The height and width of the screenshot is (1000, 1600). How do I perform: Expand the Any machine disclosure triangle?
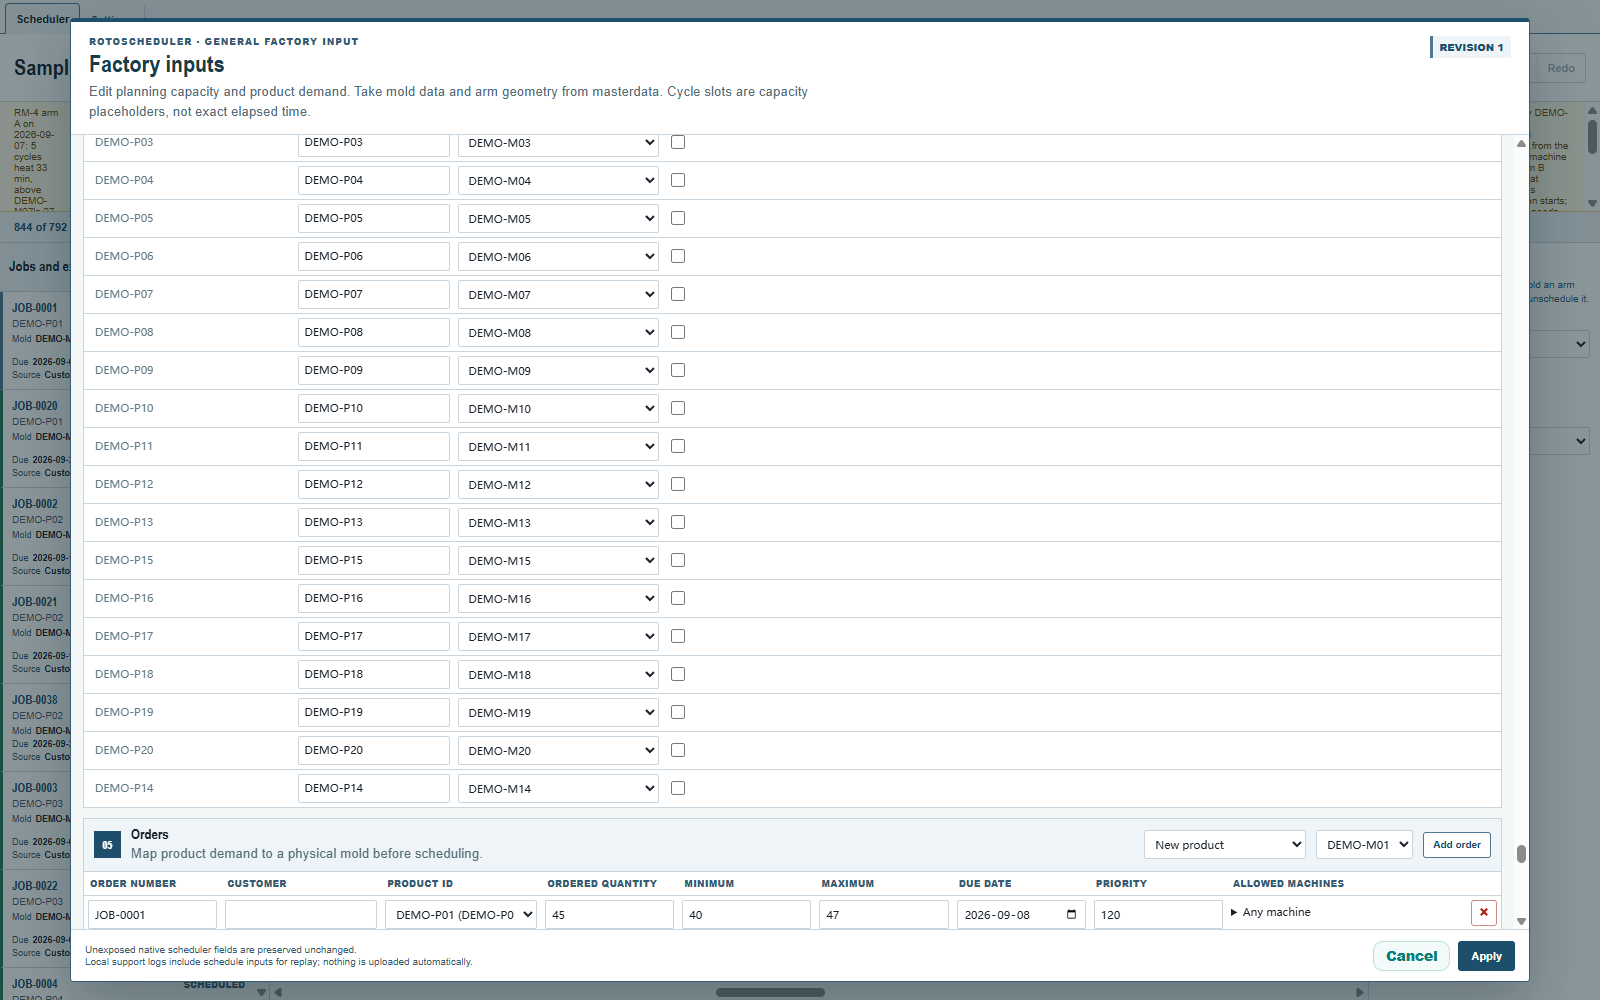(x=1234, y=912)
